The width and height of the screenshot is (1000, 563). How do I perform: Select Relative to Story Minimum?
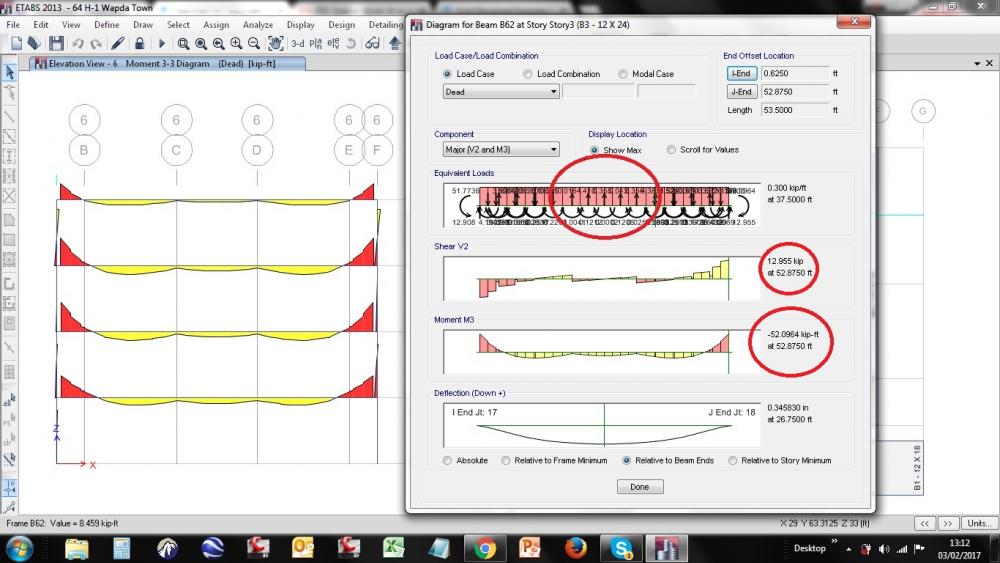pos(733,460)
